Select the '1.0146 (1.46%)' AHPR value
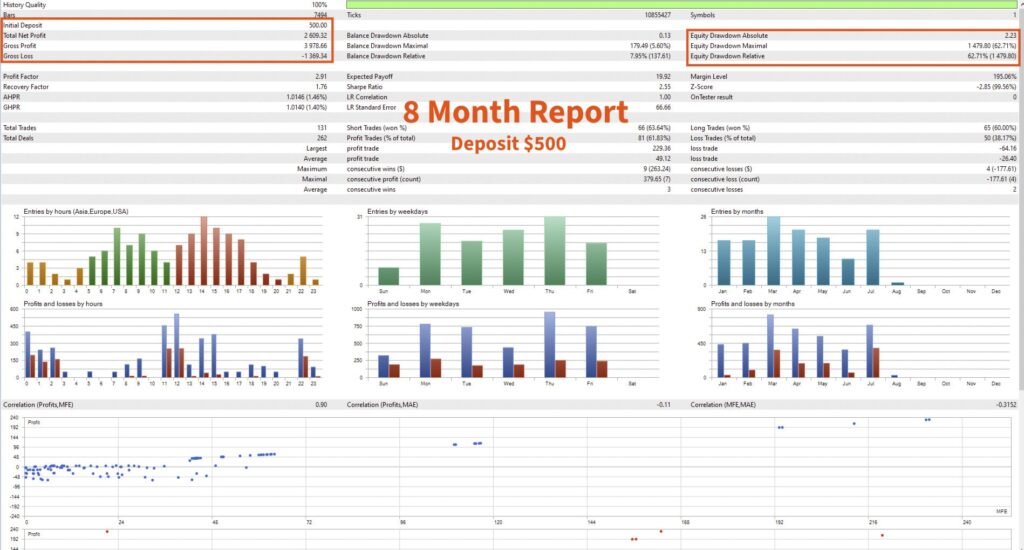The height and width of the screenshot is (550, 1024). click(307, 97)
